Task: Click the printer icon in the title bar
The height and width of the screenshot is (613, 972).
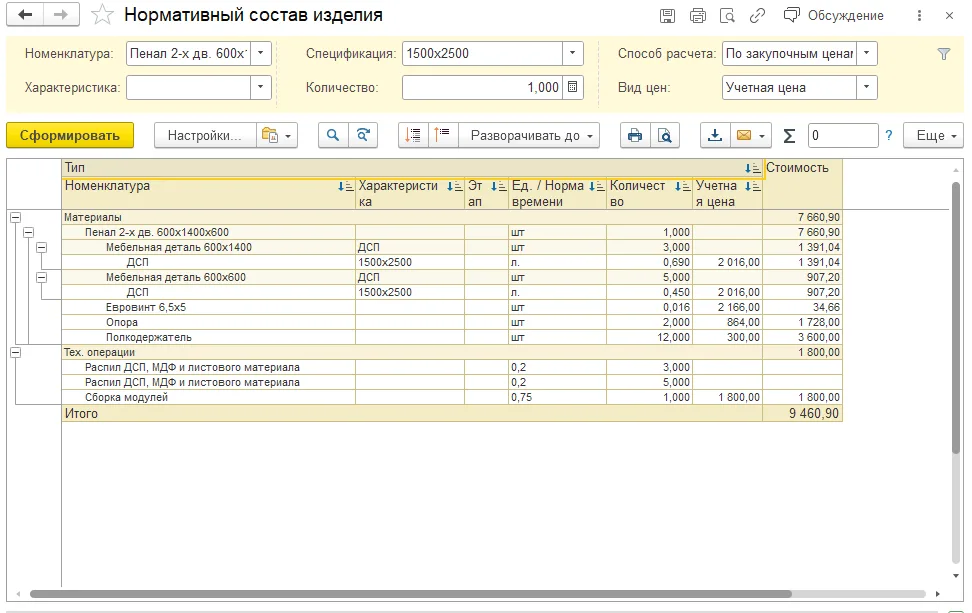Action: (697, 15)
